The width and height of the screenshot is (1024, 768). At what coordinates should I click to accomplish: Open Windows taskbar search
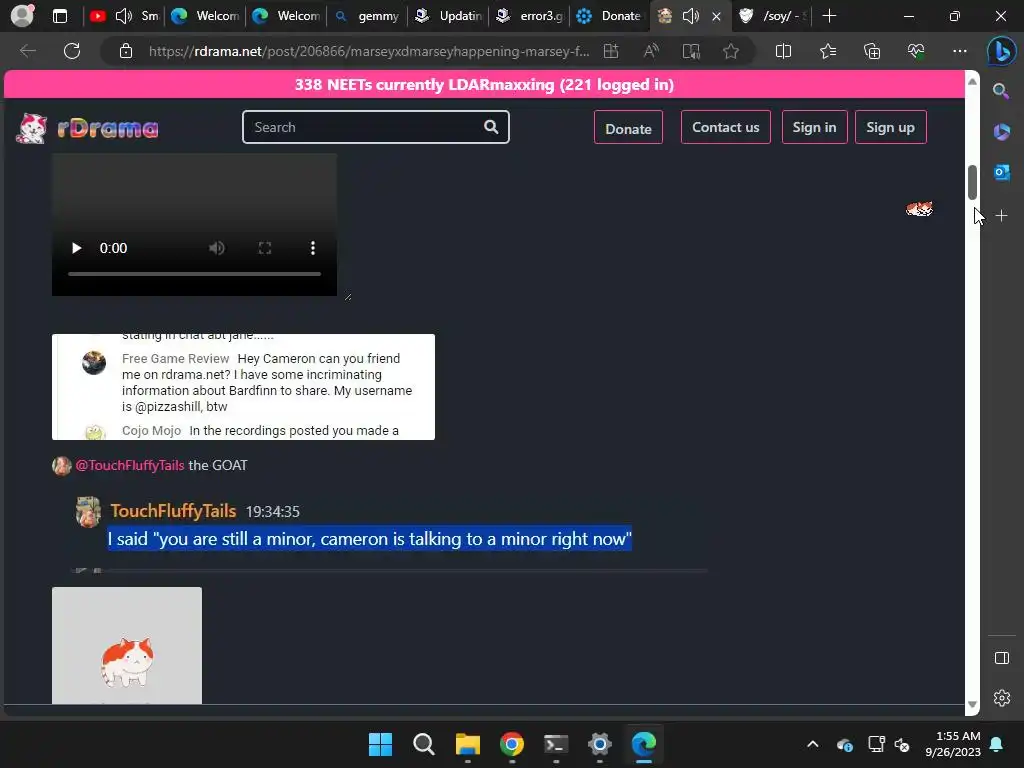pyautogui.click(x=424, y=744)
